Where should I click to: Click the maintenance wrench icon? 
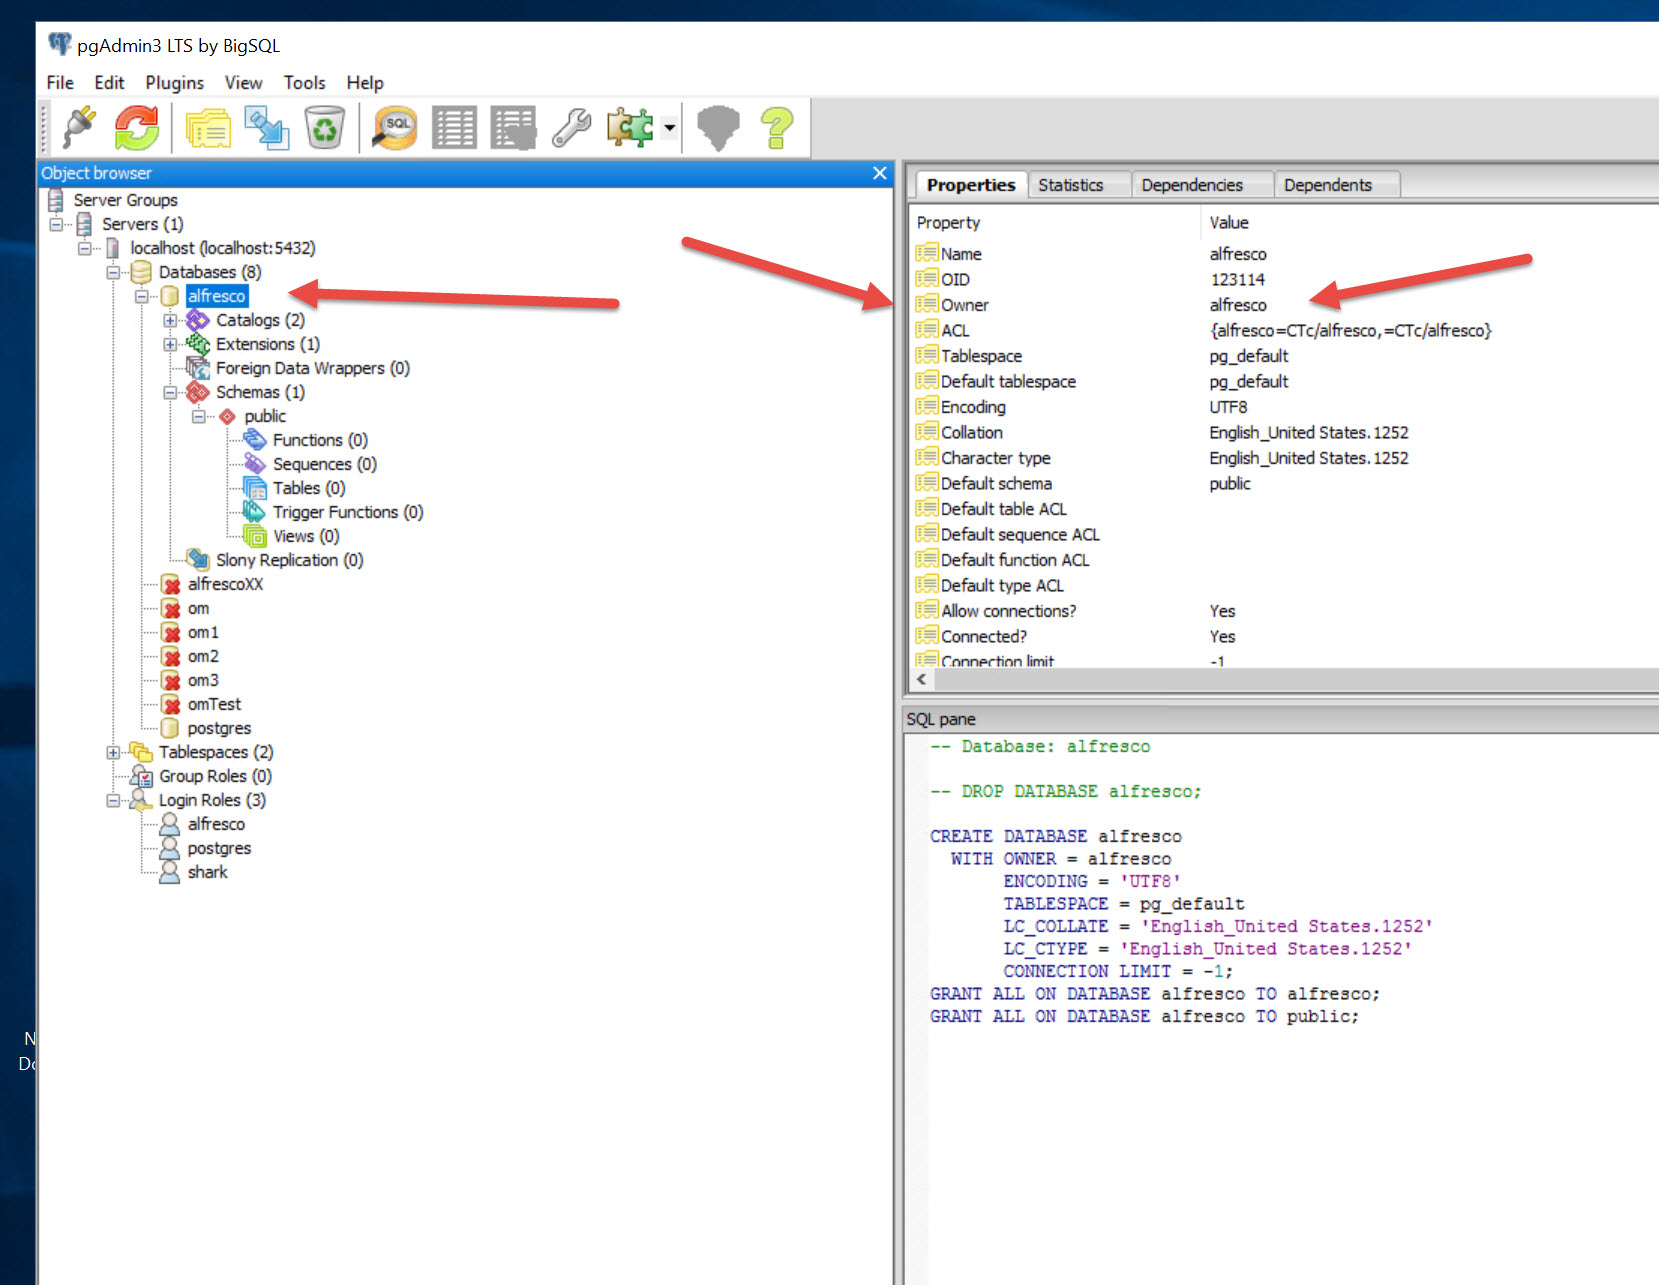click(x=572, y=128)
